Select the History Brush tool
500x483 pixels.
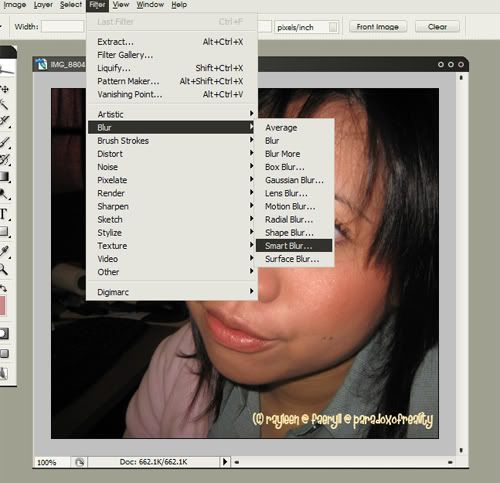pyautogui.click(x=4, y=160)
